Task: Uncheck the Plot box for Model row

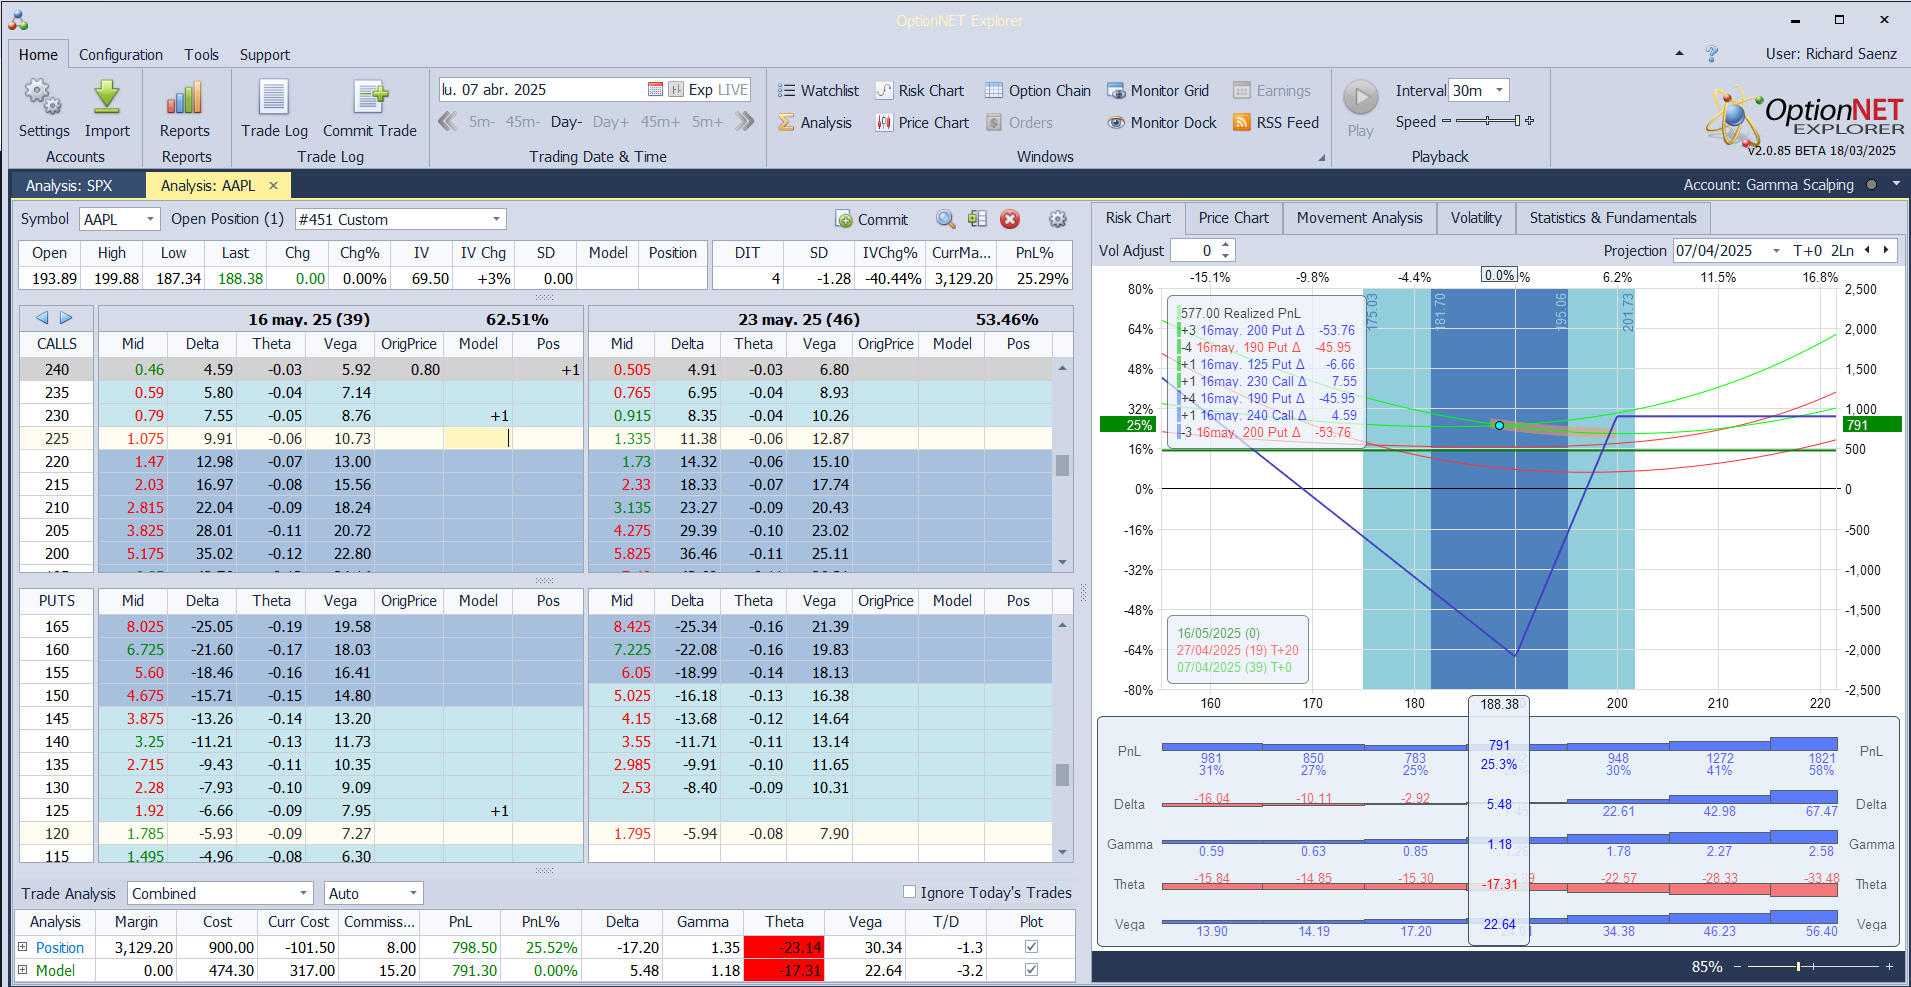Action: [1031, 969]
